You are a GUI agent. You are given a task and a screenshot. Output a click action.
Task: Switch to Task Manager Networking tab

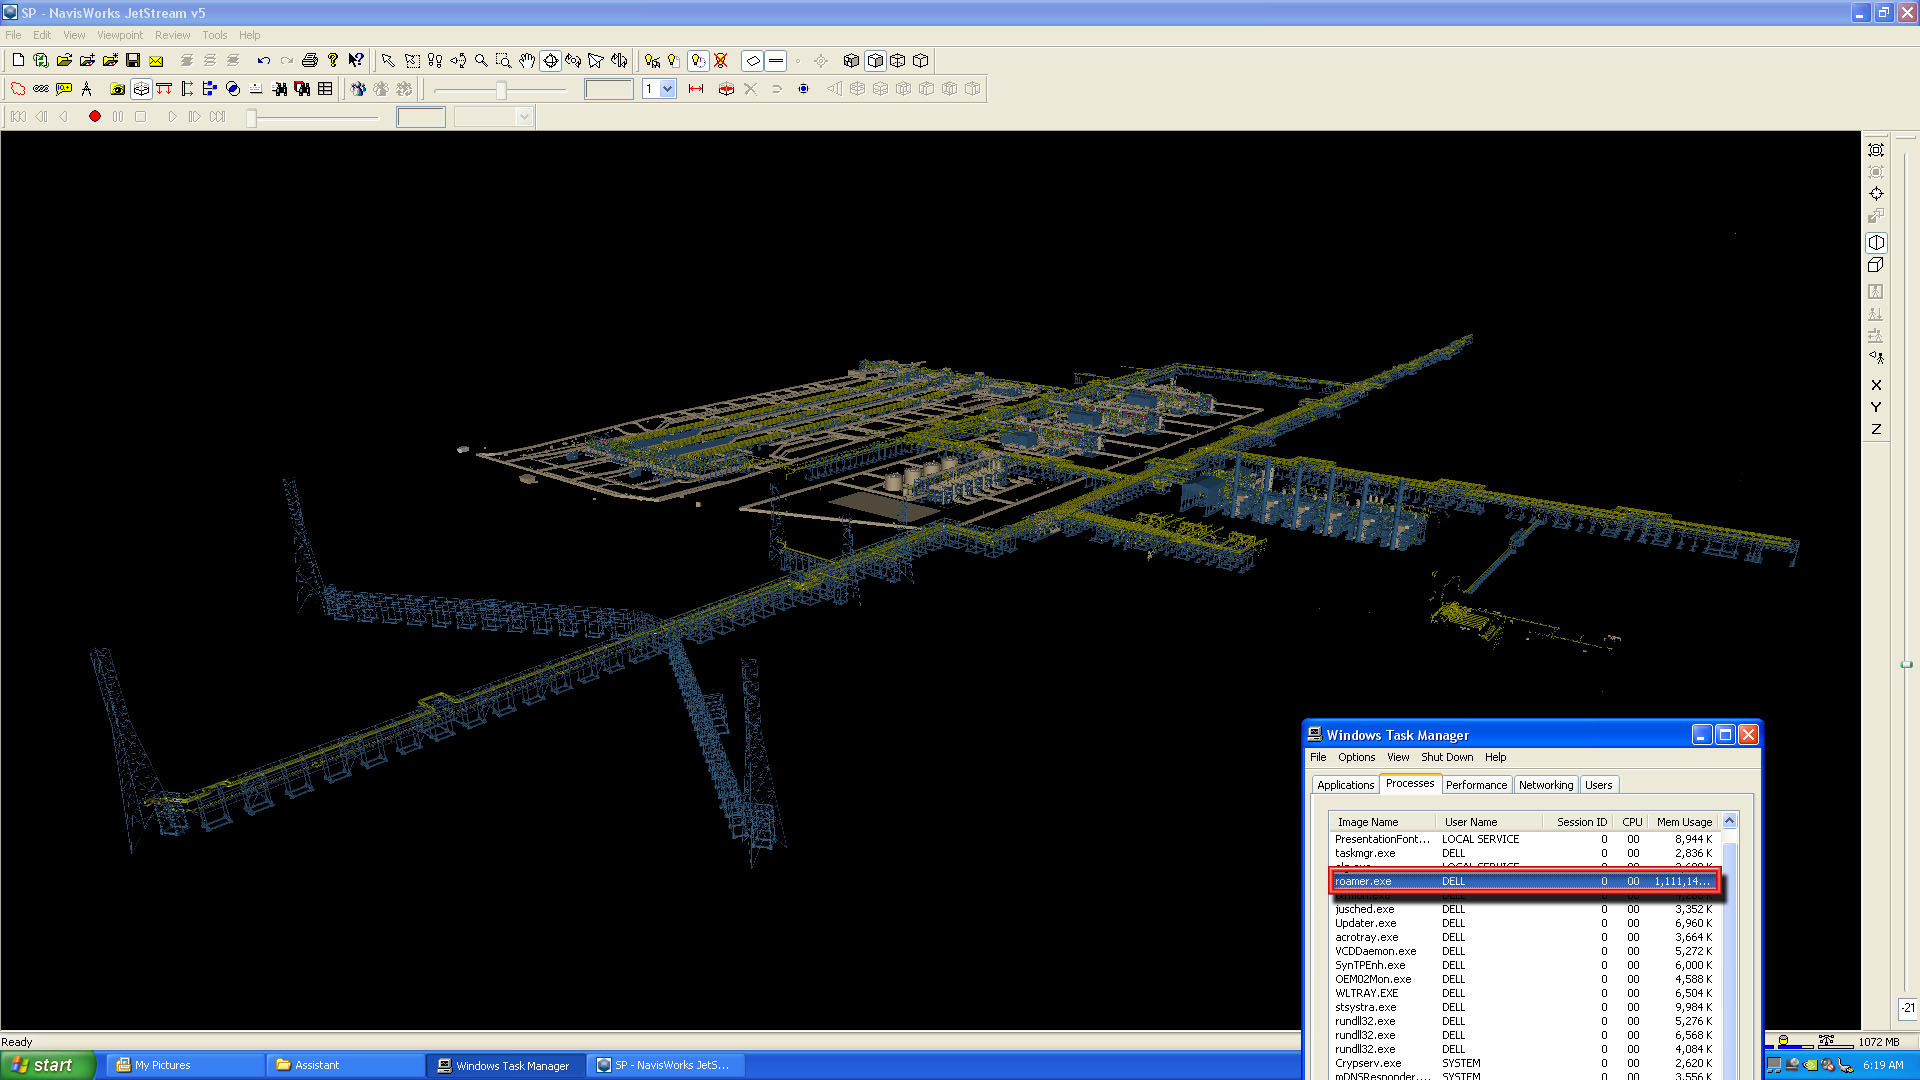click(1545, 785)
